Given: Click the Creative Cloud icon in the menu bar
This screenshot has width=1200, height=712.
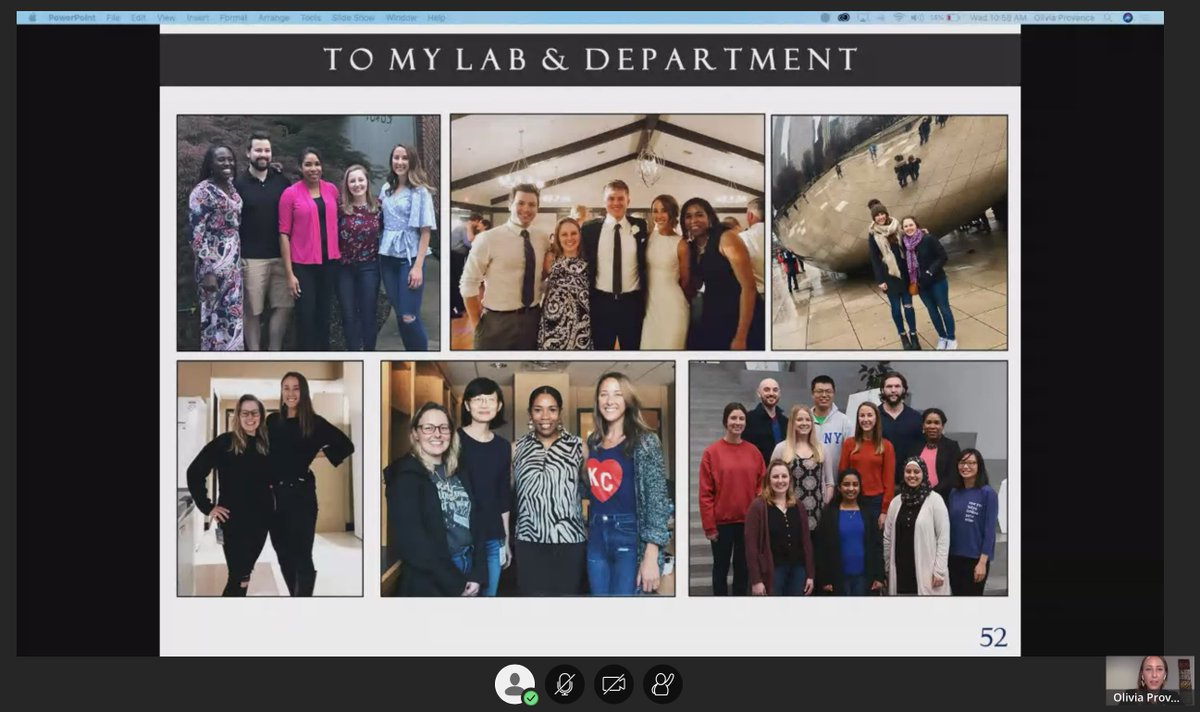Looking at the screenshot, I should point(843,18).
